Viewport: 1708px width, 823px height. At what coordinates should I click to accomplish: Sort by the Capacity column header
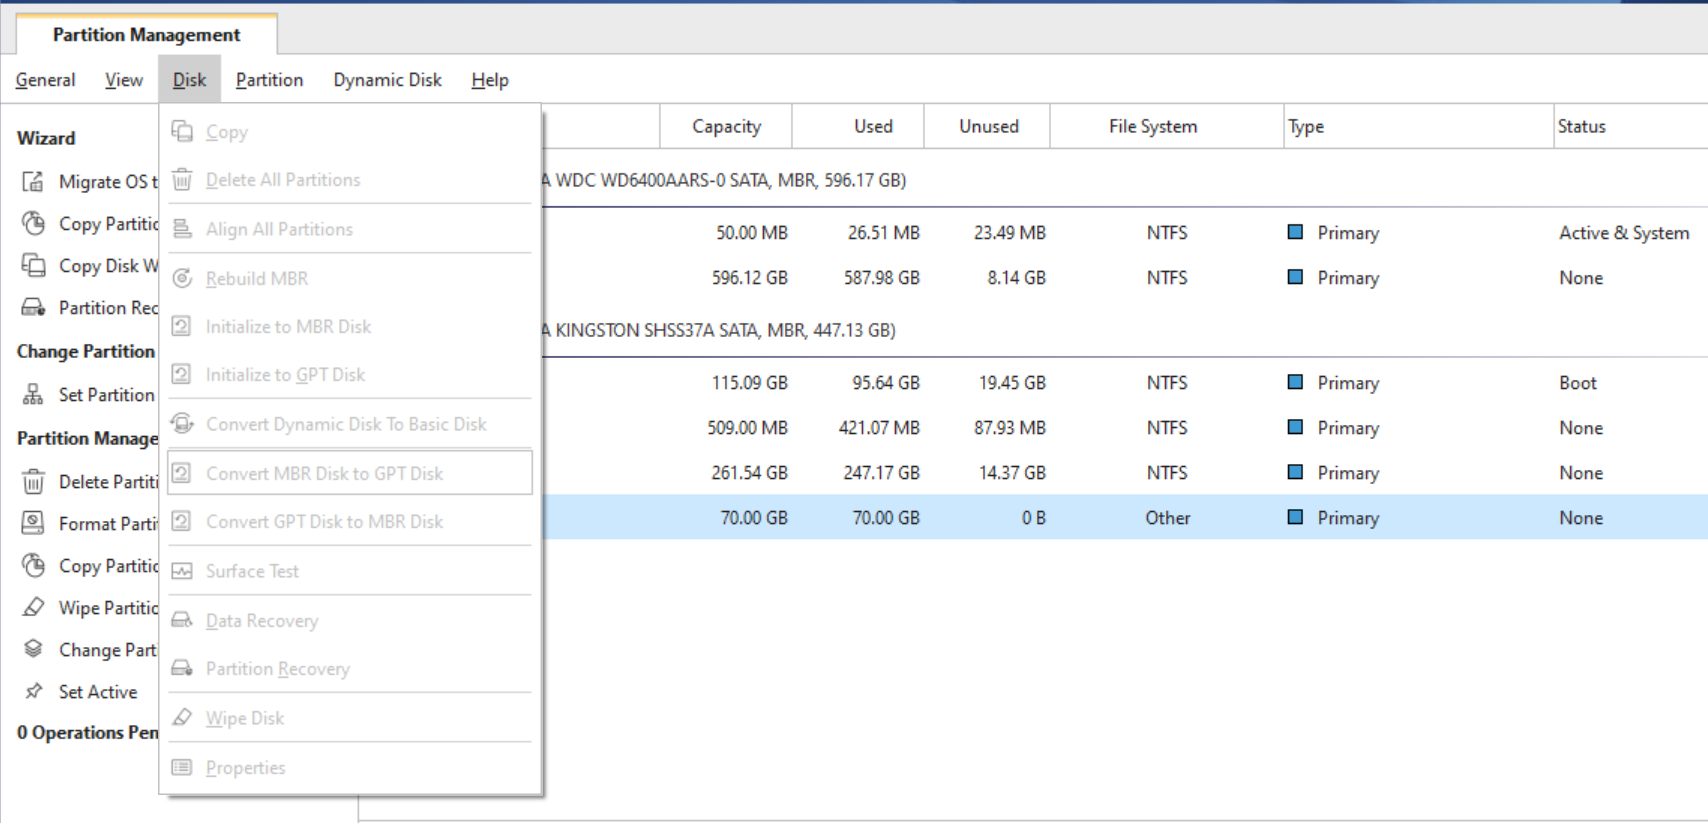[726, 126]
